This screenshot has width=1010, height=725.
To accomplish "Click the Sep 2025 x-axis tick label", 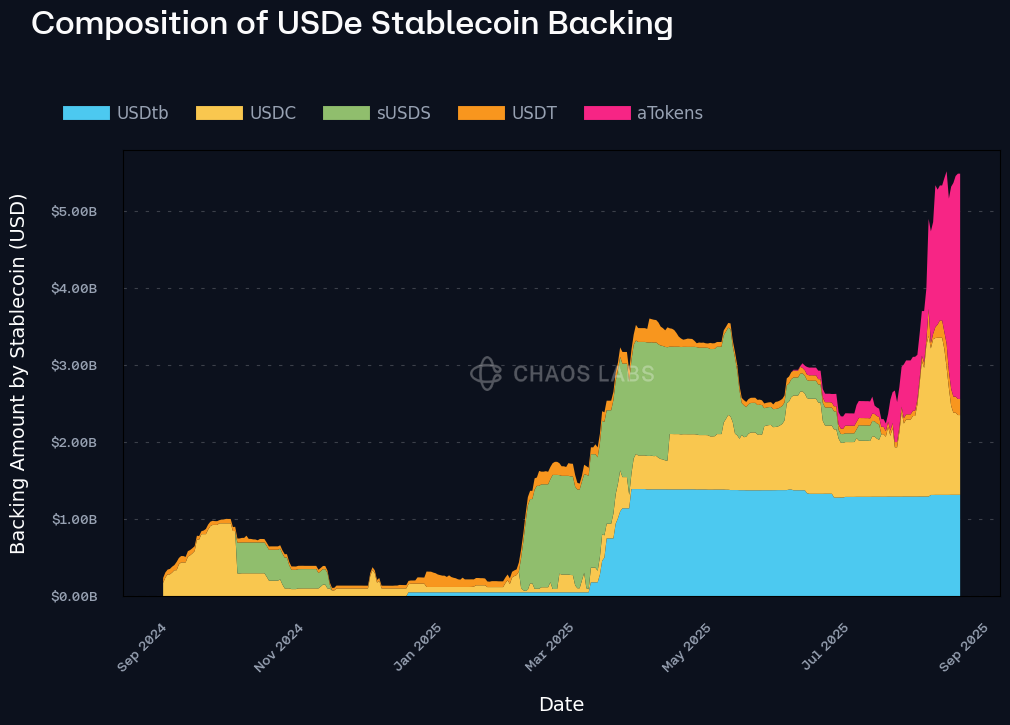I will tap(964, 646).
